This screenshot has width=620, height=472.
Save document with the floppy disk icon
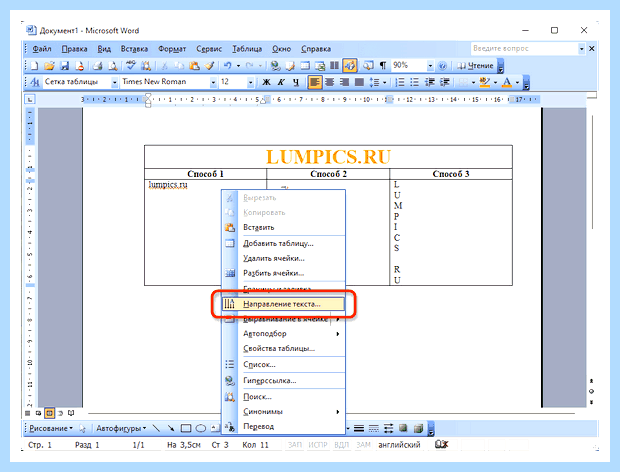point(64,66)
